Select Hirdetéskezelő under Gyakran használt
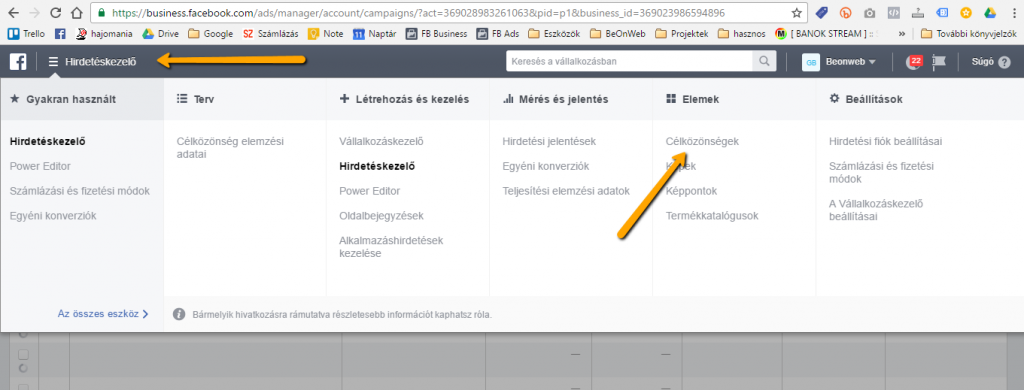 pos(47,141)
